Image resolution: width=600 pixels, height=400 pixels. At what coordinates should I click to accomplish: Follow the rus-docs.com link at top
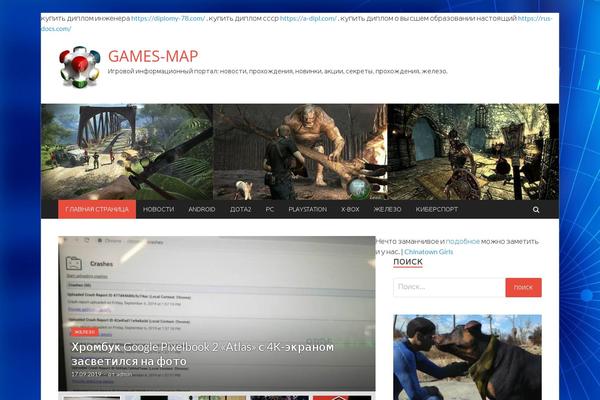(x=535, y=18)
